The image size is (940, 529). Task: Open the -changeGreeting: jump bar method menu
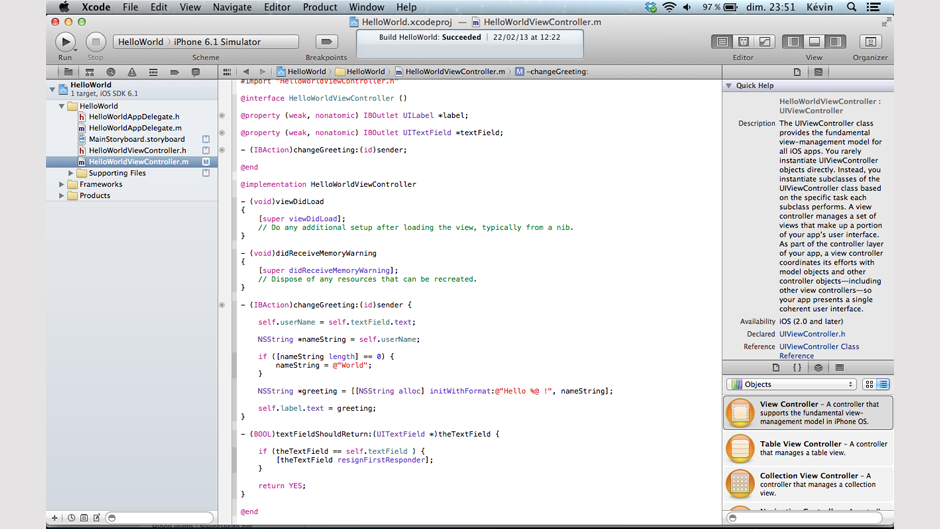tap(552, 71)
